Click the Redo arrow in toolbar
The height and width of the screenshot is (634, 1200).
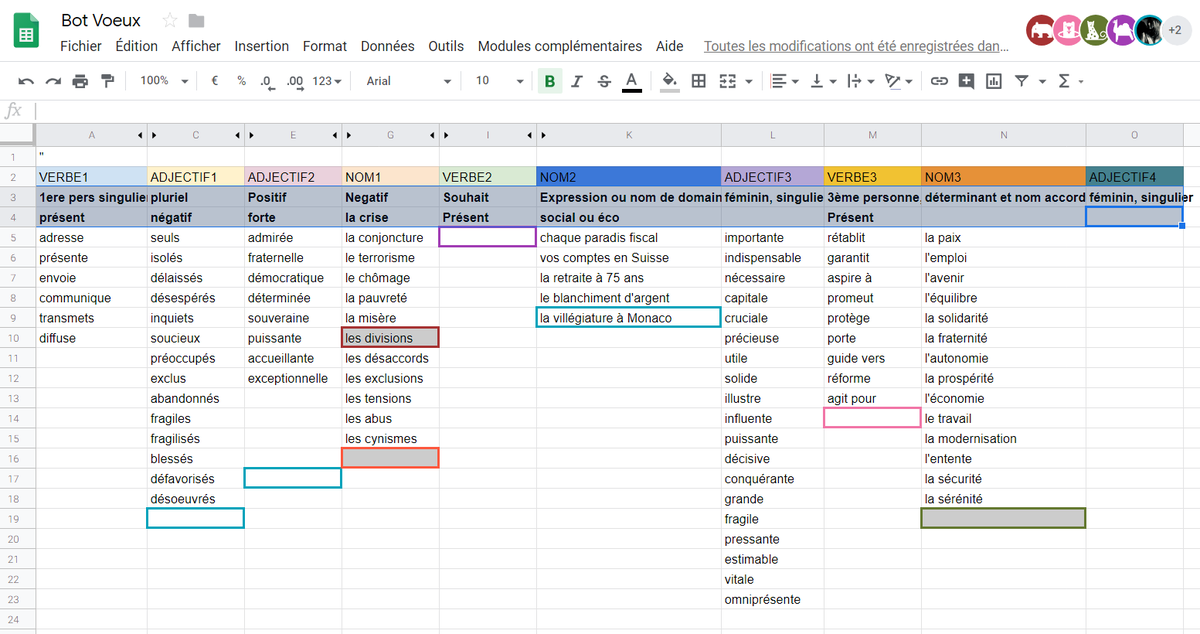pos(53,81)
